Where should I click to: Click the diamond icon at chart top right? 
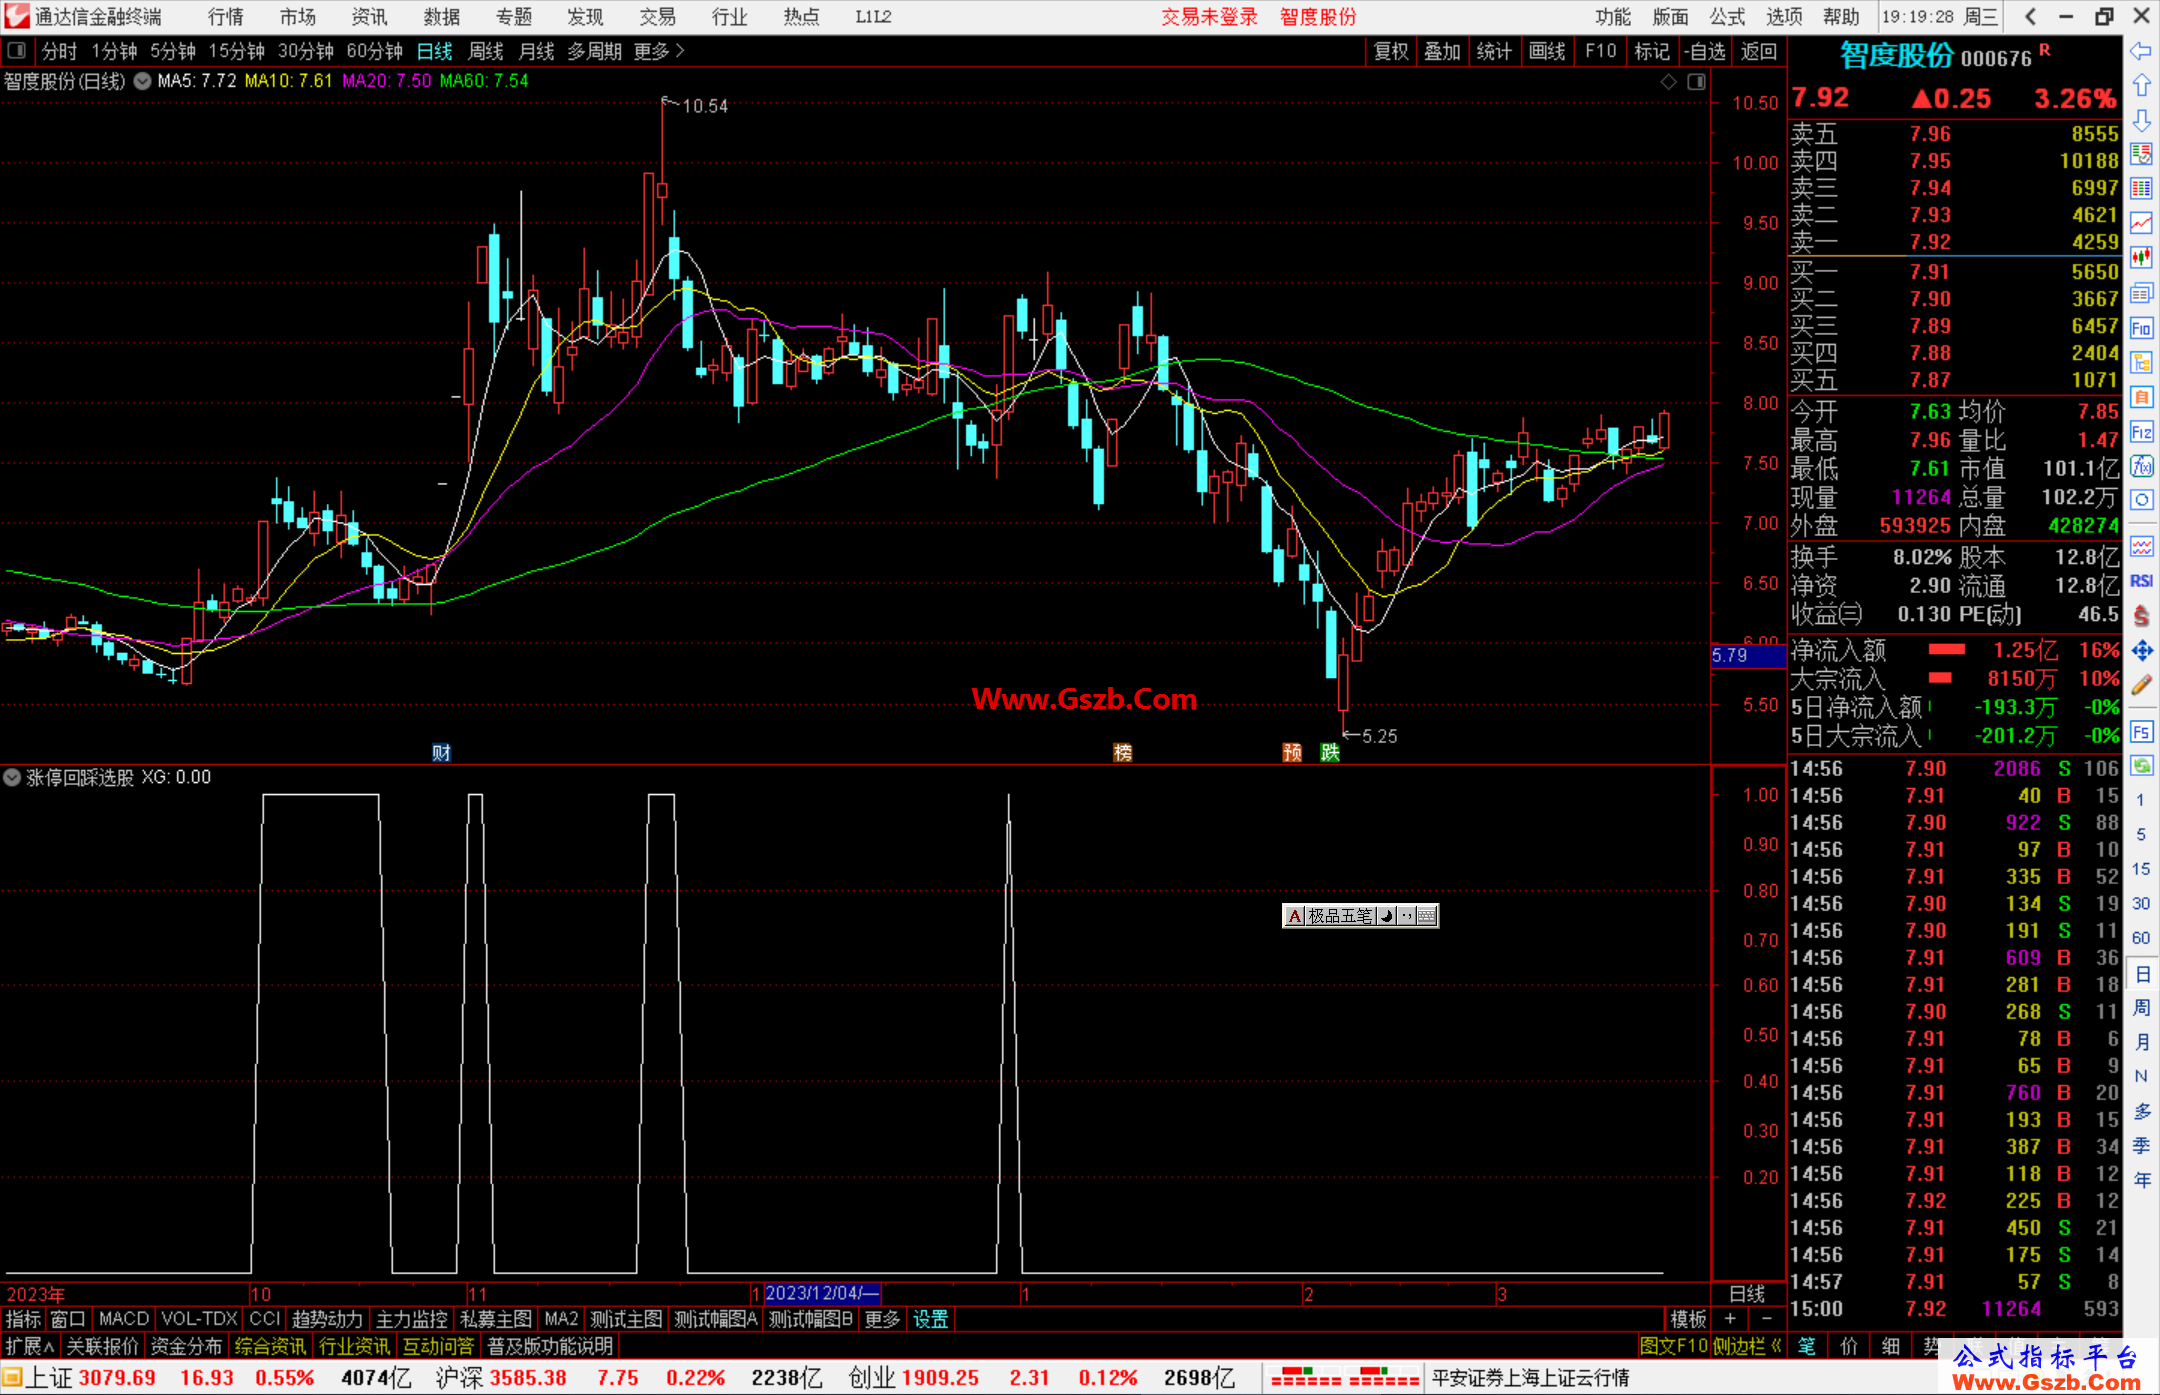click(x=1668, y=82)
